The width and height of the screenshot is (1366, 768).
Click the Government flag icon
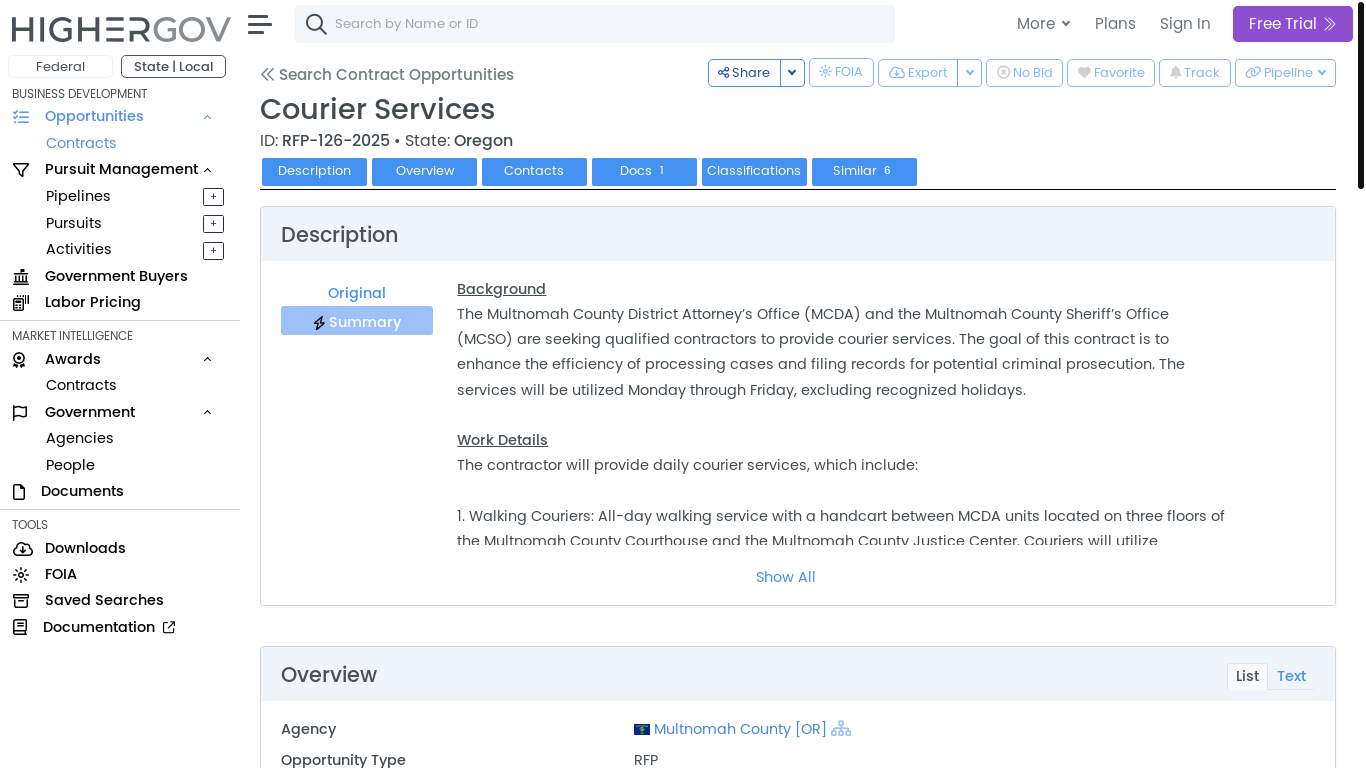tap(20, 413)
